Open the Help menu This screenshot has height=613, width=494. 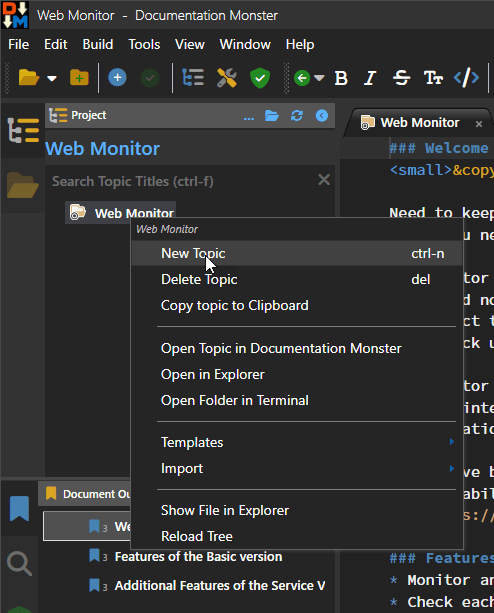300,45
